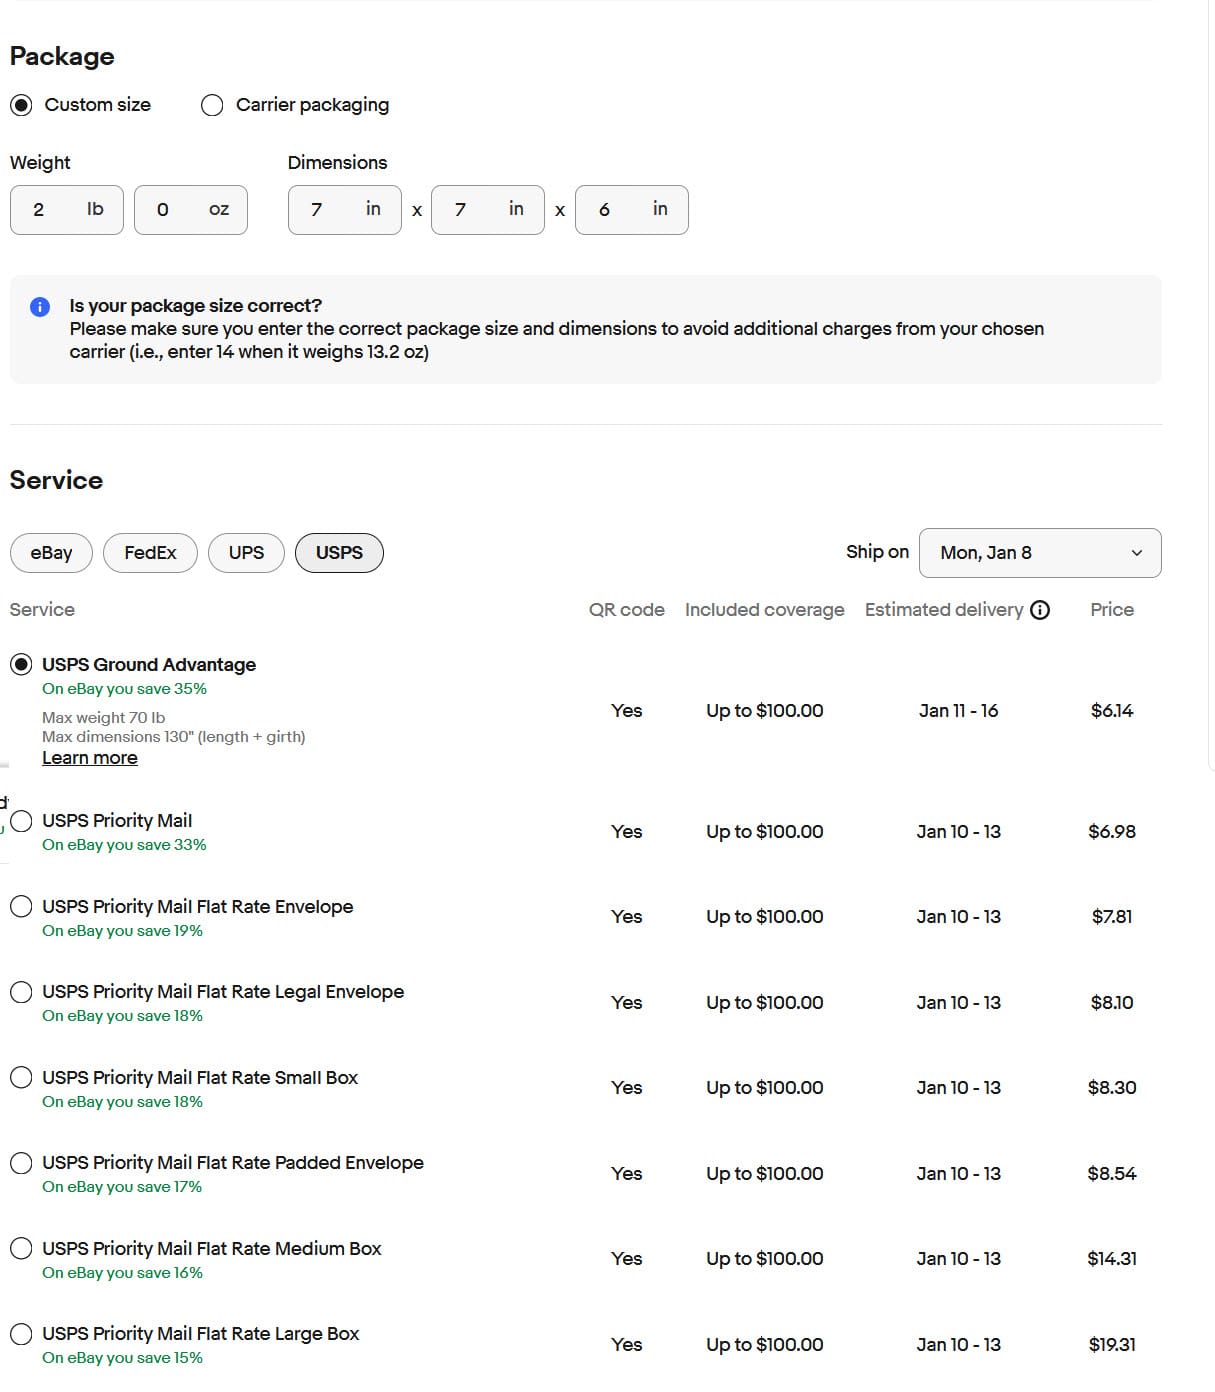Click the blue info icon in package size notice
This screenshot has height=1392, width=1215.
pyautogui.click(x=40, y=307)
